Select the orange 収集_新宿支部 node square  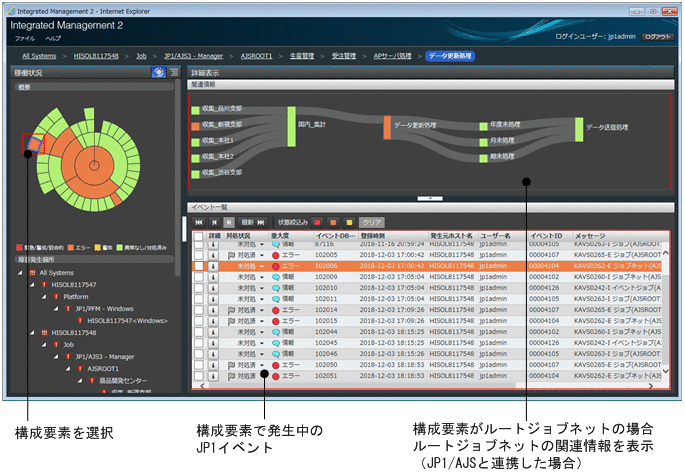click(x=195, y=126)
